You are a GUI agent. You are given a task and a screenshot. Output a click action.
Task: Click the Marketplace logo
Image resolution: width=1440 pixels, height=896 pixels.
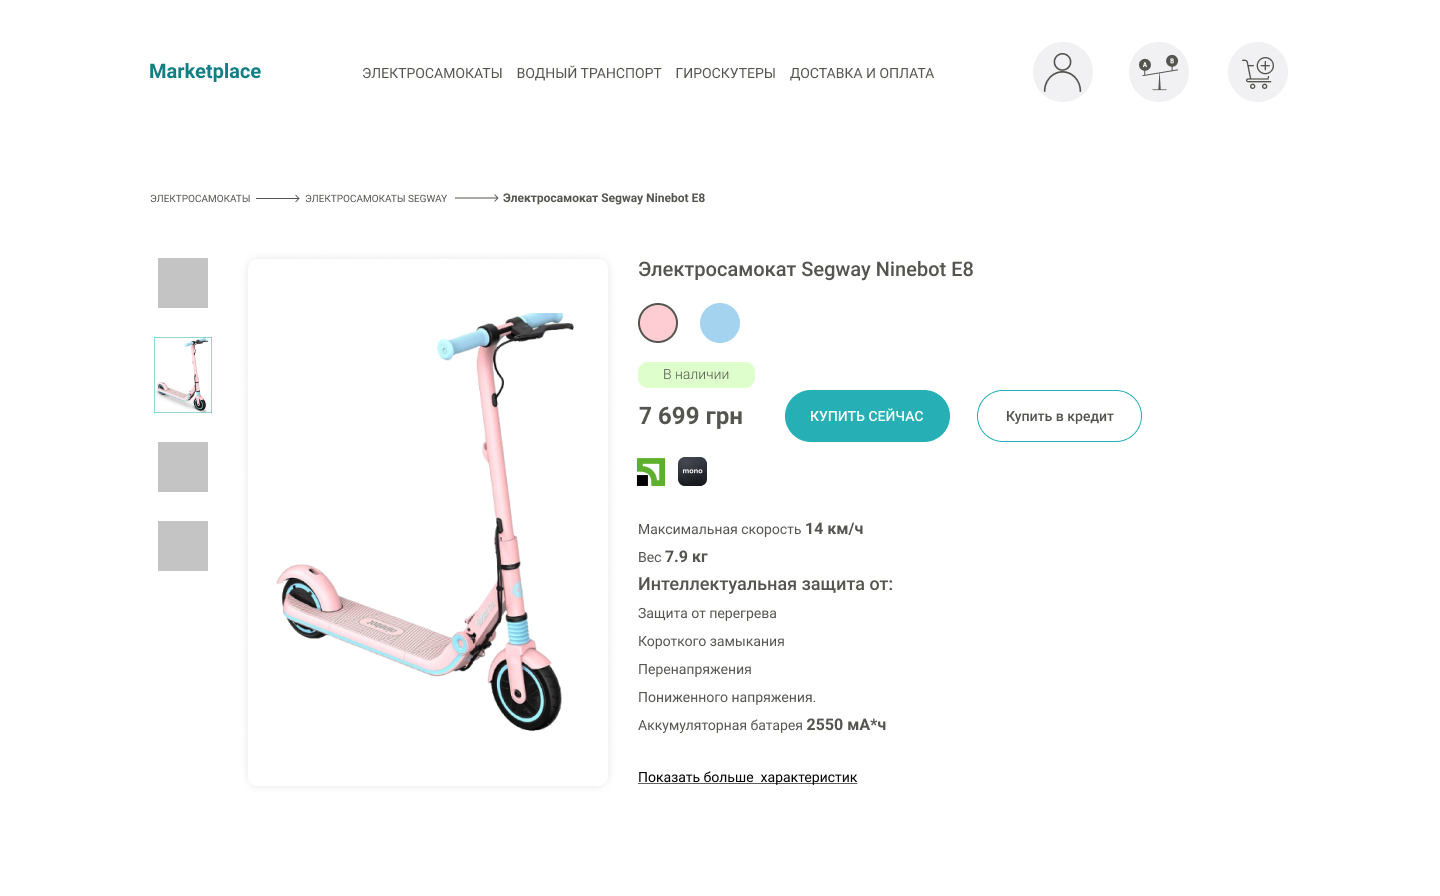(205, 71)
